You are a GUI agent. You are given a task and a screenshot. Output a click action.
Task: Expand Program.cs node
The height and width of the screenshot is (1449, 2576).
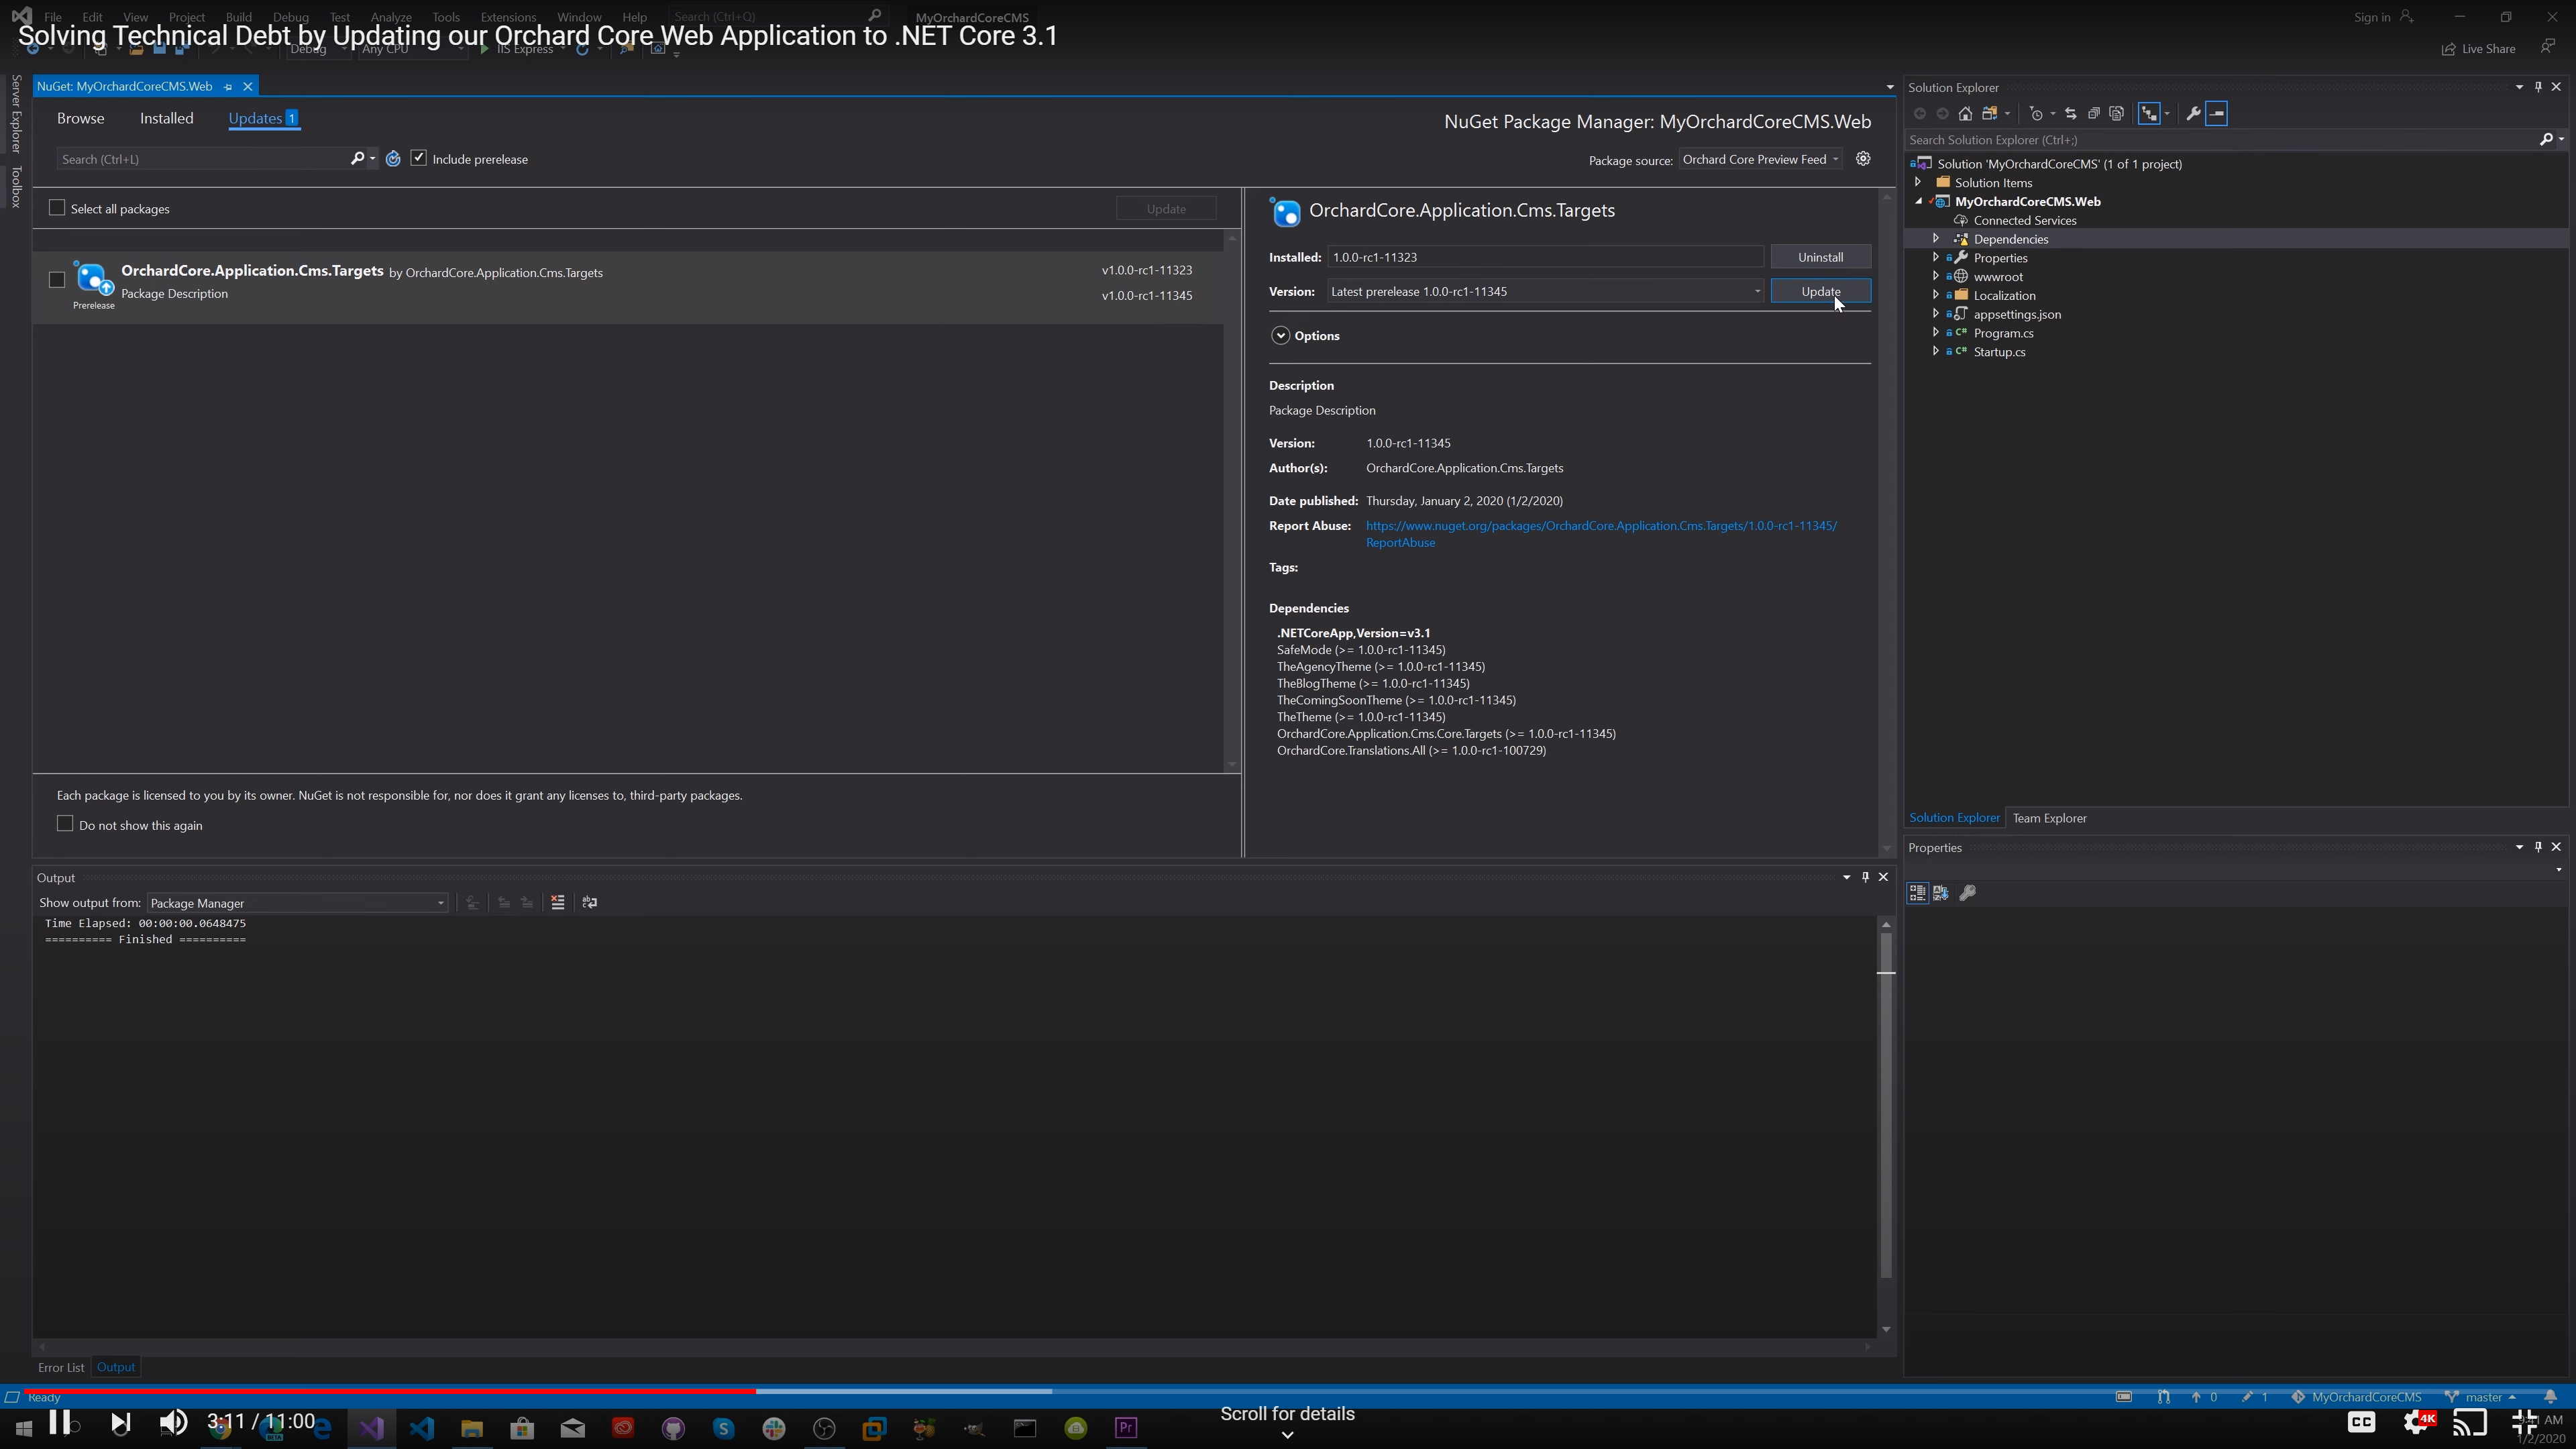[x=1935, y=333]
